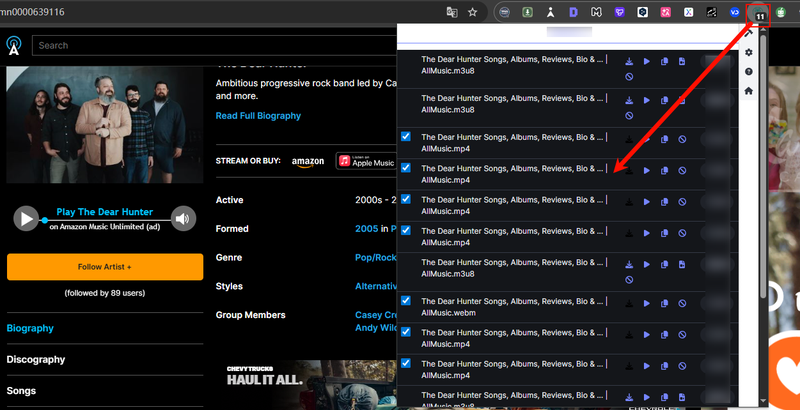Open the white M extension icon
Viewport: 800px width, 410px height.
pos(595,12)
